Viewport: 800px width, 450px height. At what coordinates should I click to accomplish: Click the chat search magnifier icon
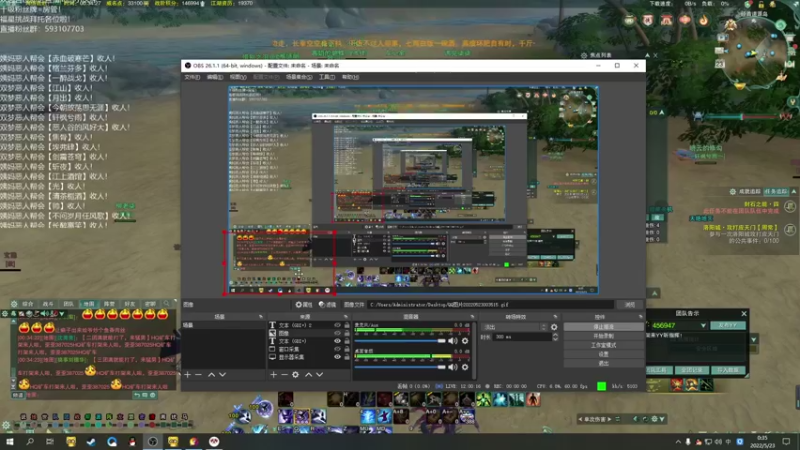coord(166,304)
